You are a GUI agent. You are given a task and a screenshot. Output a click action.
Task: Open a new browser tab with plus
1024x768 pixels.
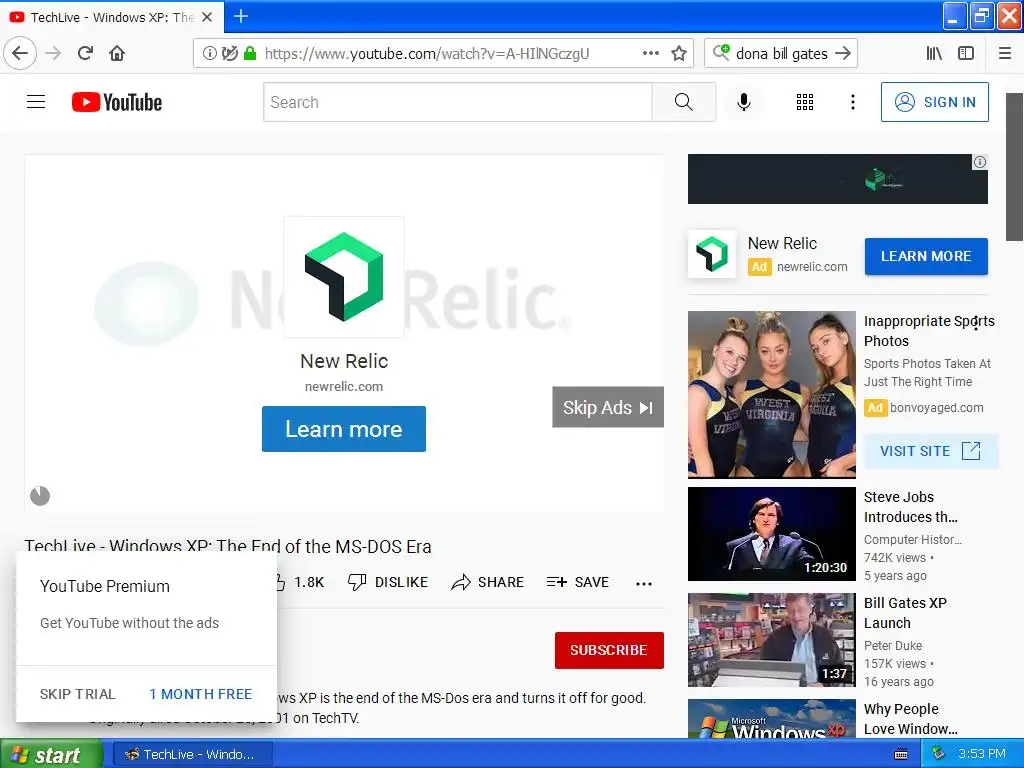pyautogui.click(x=241, y=16)
